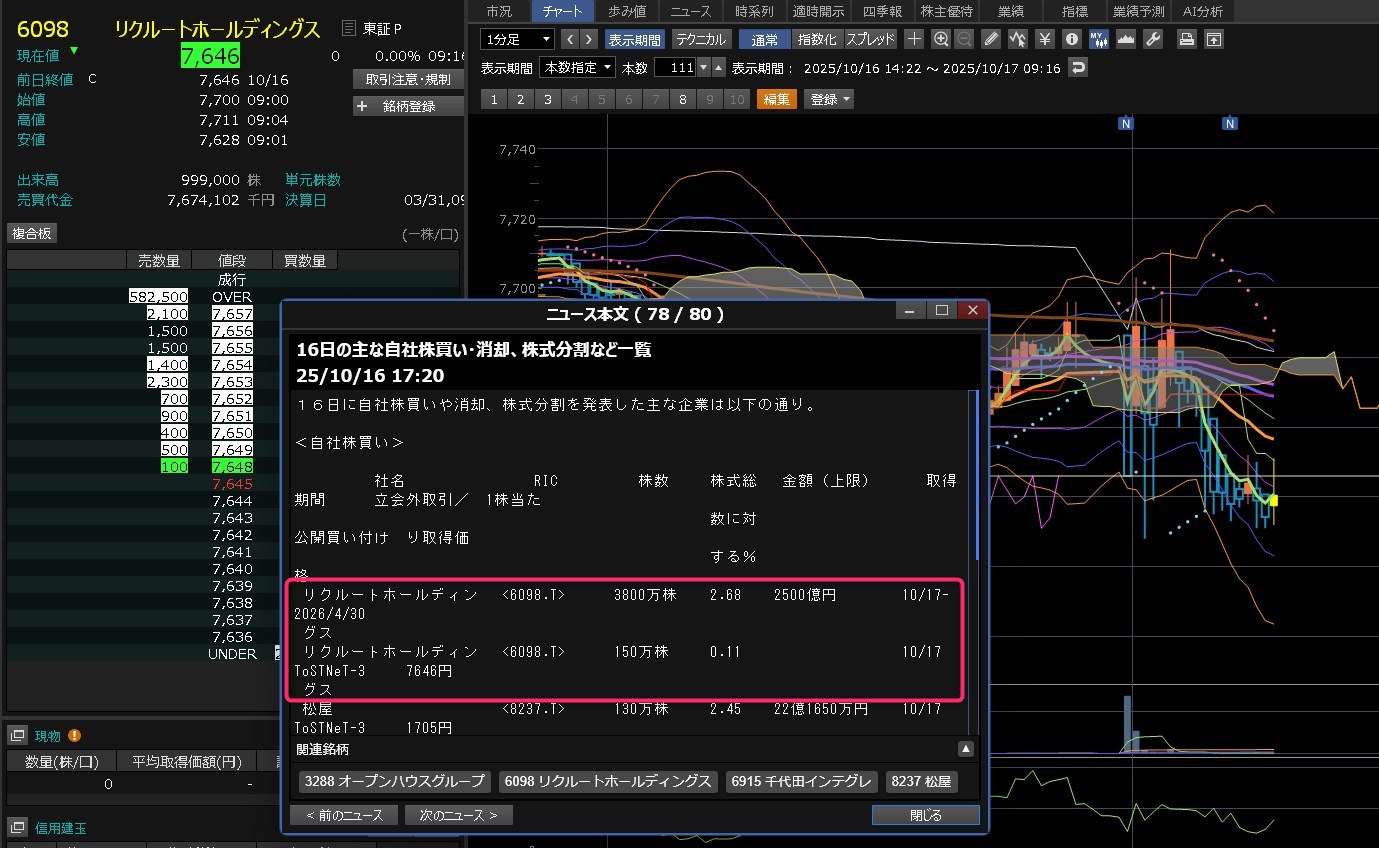Switch to the 歩み値 tab

(x=627, y=11)
